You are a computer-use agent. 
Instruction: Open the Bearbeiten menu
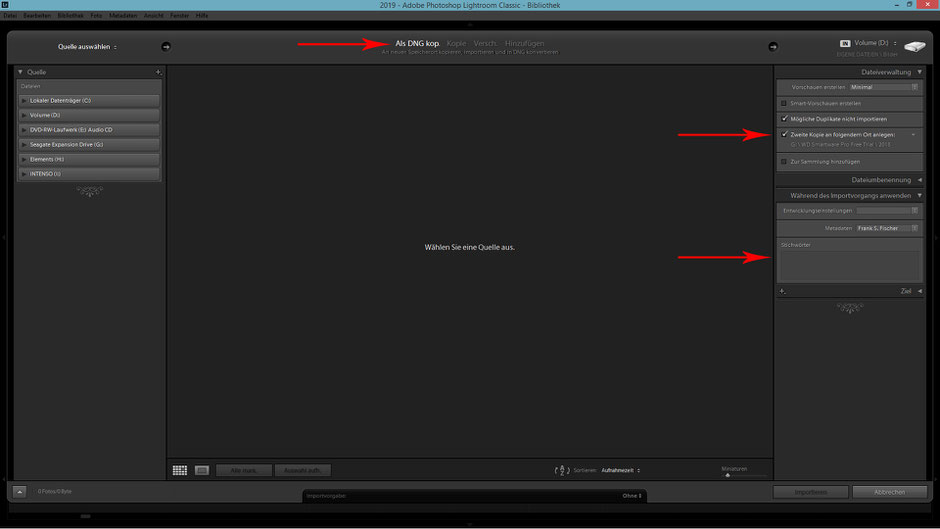37,16
